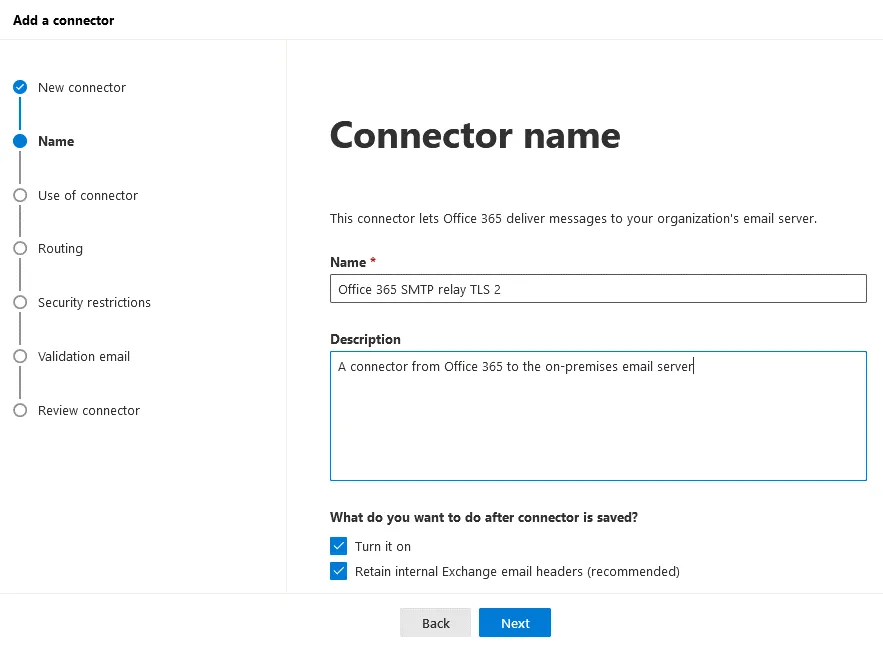Click the completed New connector step checkmark icon
The image size is (883, 650).
pyautogui.click(x=20, y=87)
